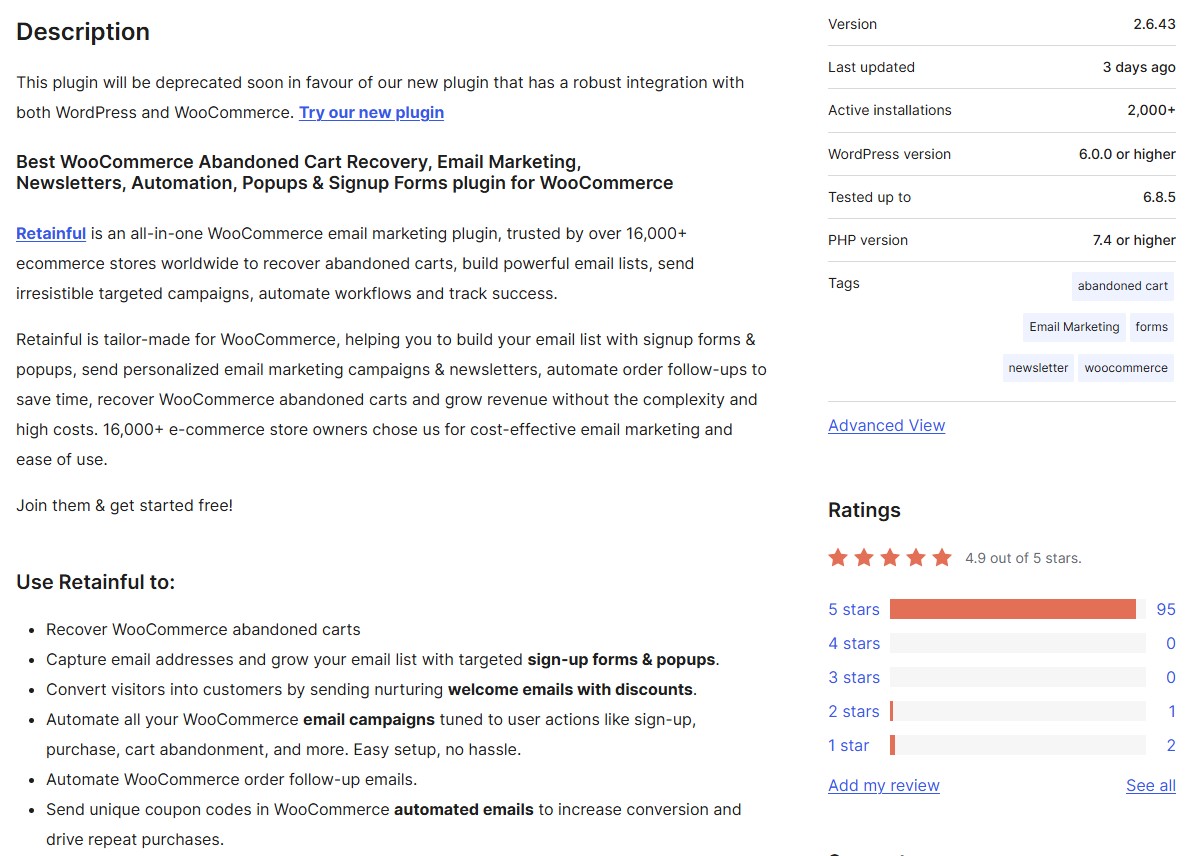1188x856 pixels.
Task: Open the 'Try our new plugin' link
Action: tap(371, 112)
